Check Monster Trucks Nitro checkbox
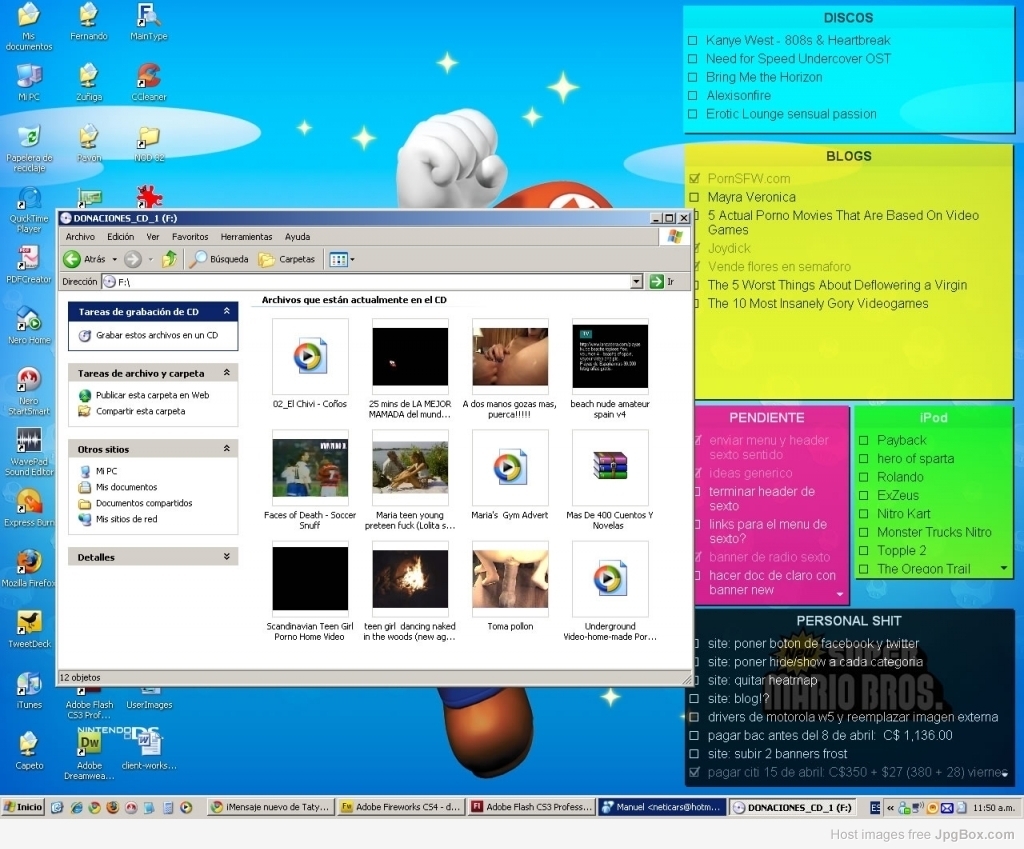Viewport: 1024px width, 849px height. click(x=863, y=532)
